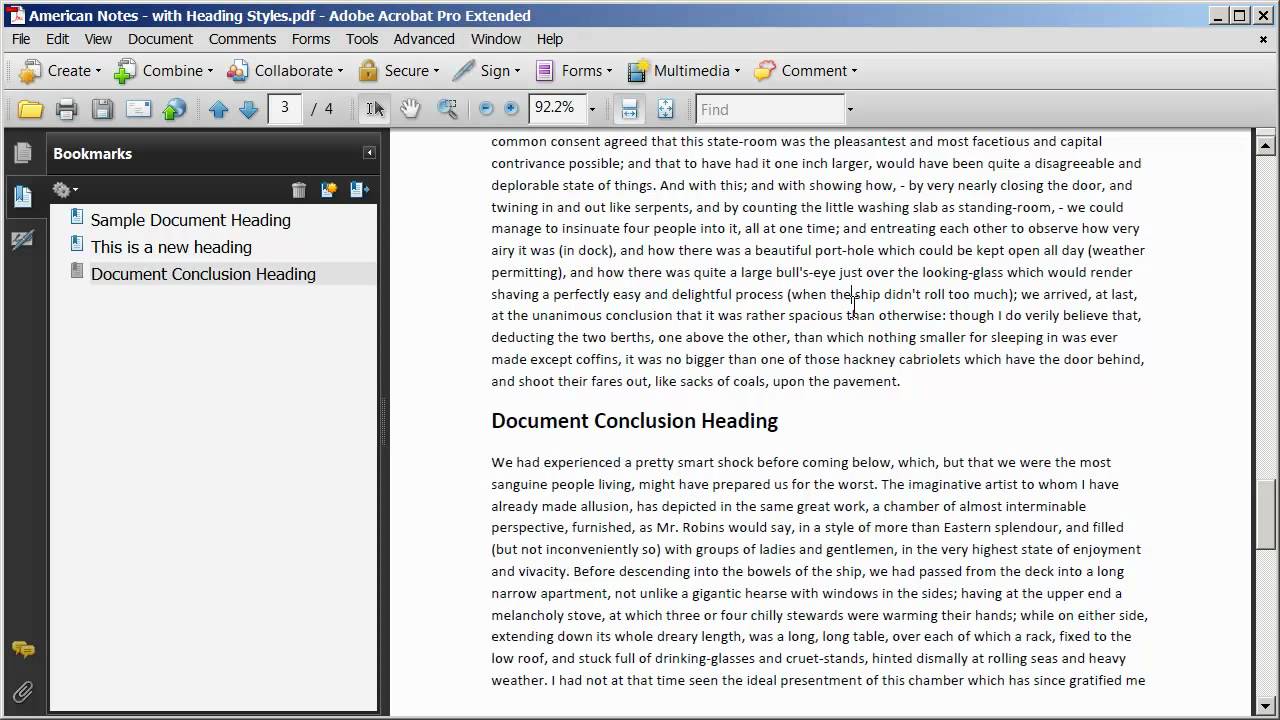Go to next page arrow
Viewport: 1280px width, 720px height.
[x=248, y=109]
